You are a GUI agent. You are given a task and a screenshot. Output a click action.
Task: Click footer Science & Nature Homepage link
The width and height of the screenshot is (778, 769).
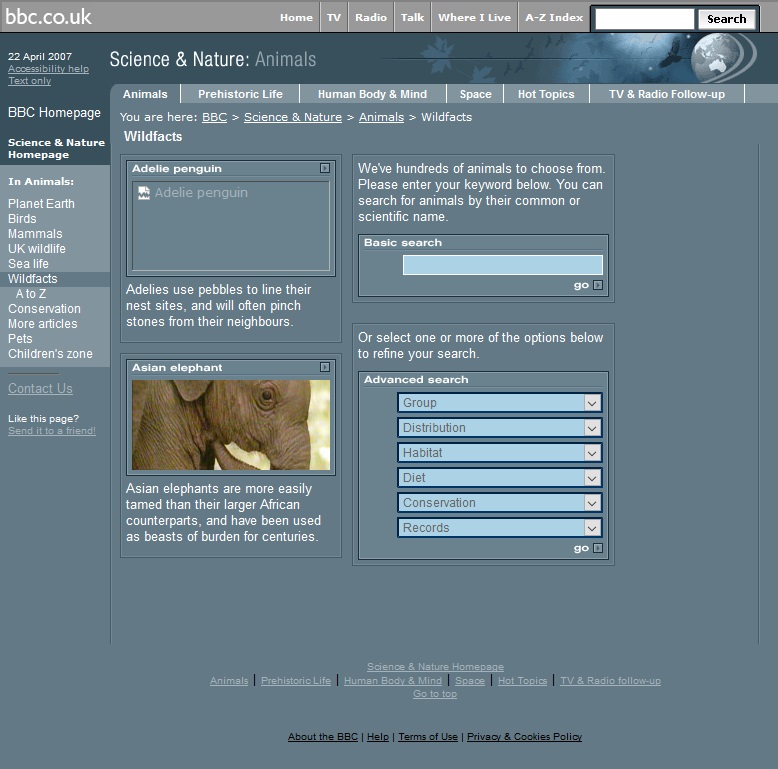coord(435,667)
